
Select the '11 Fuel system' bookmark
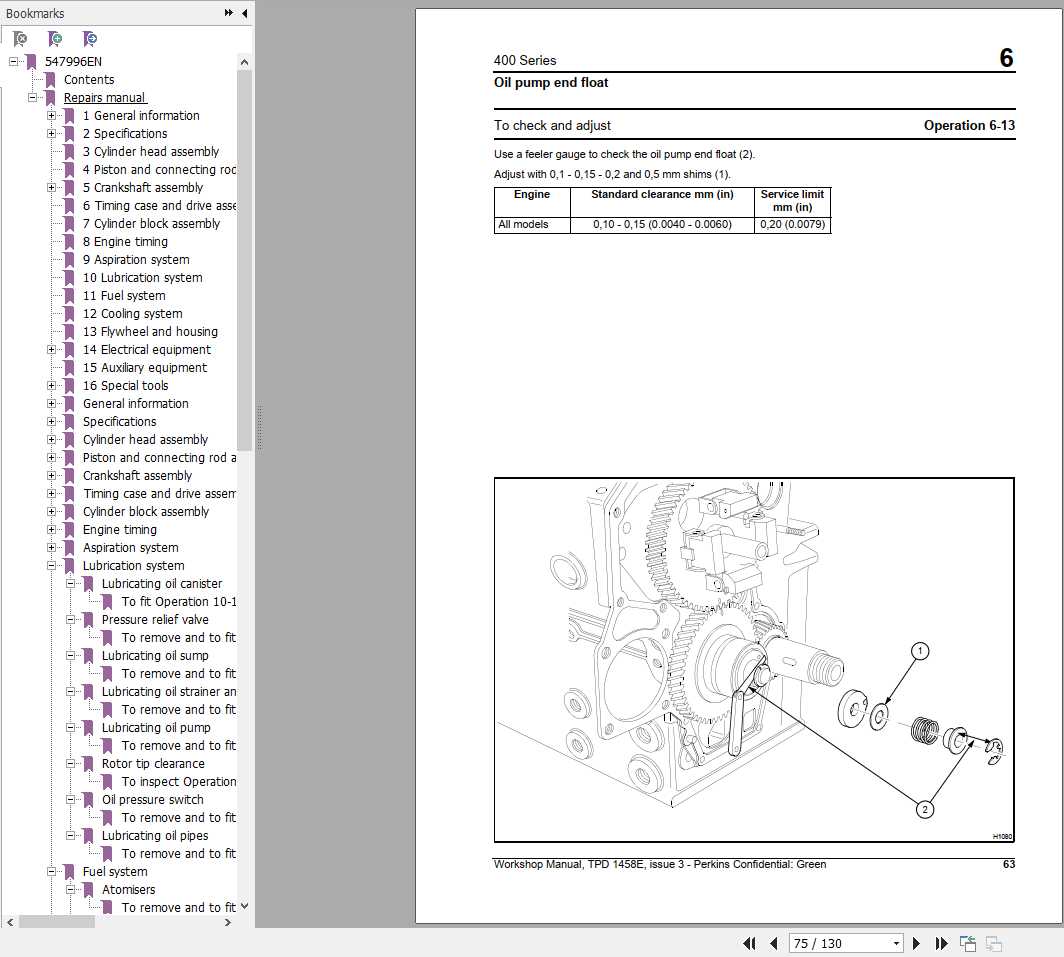click(124, 295)
